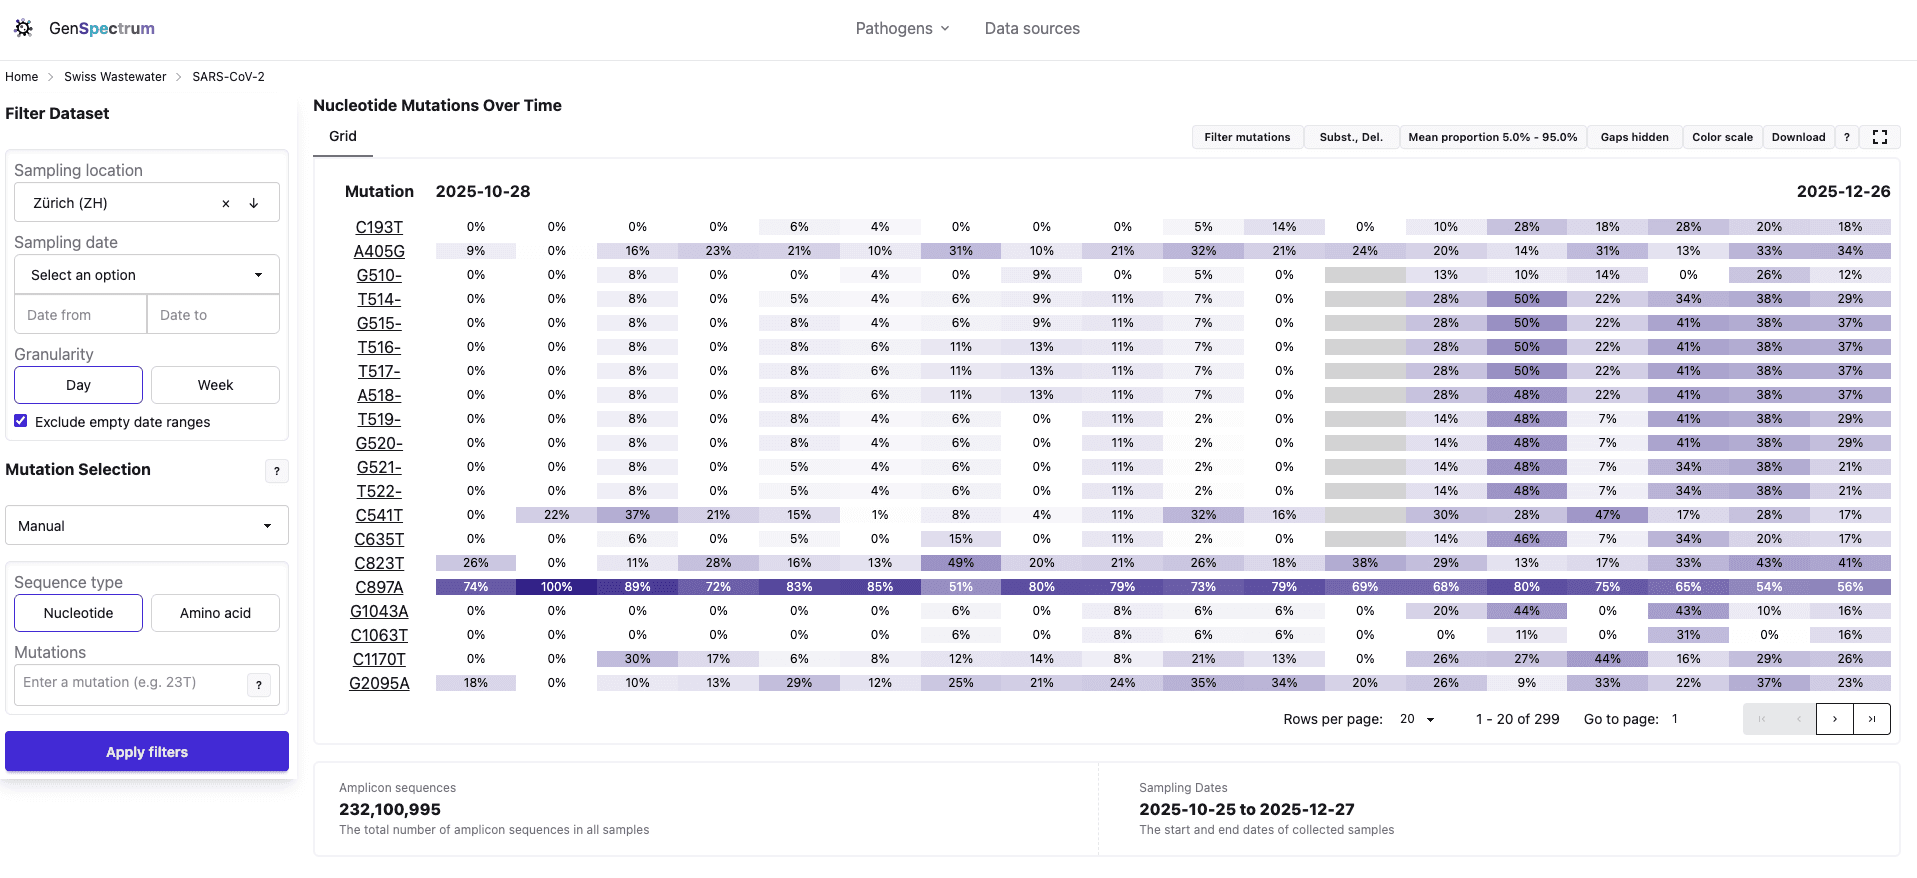The height and width of the screenshot is (878, 1917).
Task: Expand the Manual mutation selection dropdown
Action: coord(147,526)
